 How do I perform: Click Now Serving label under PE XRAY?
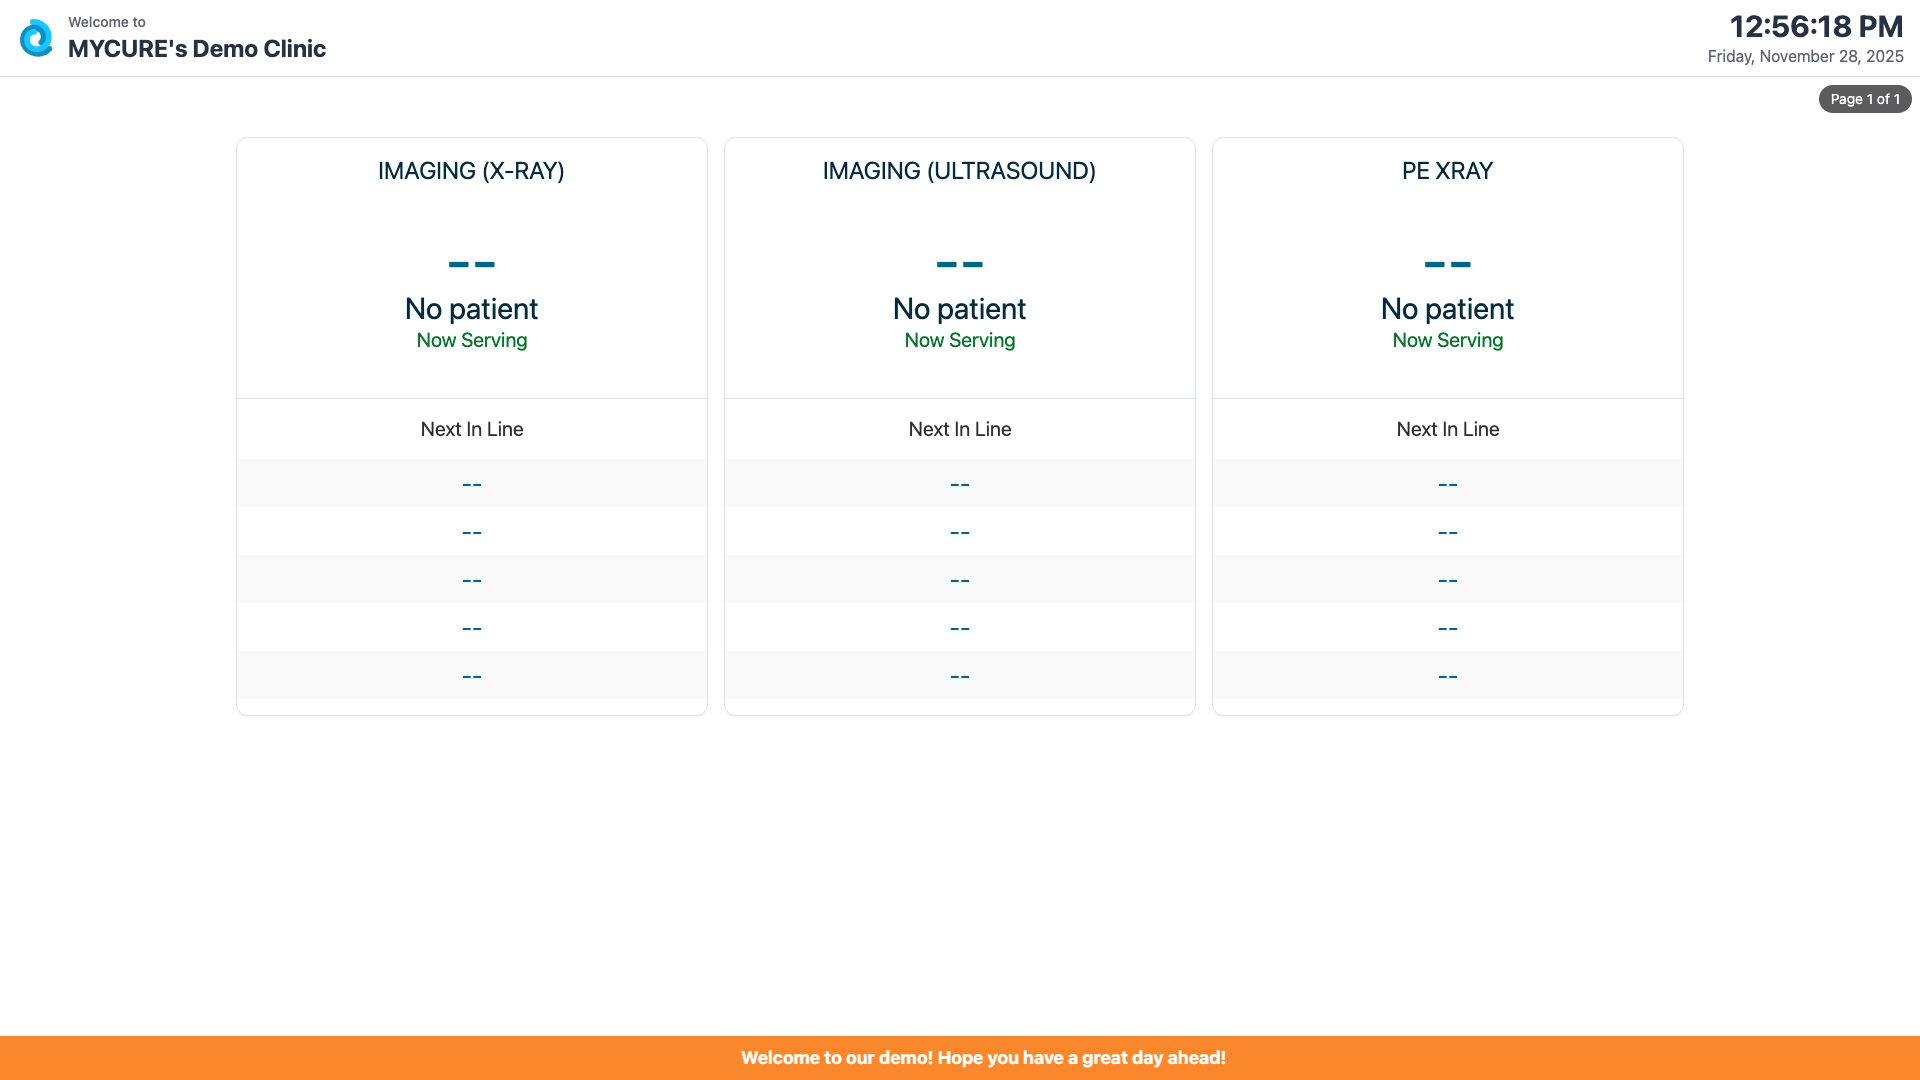(x=1447, y=341)
